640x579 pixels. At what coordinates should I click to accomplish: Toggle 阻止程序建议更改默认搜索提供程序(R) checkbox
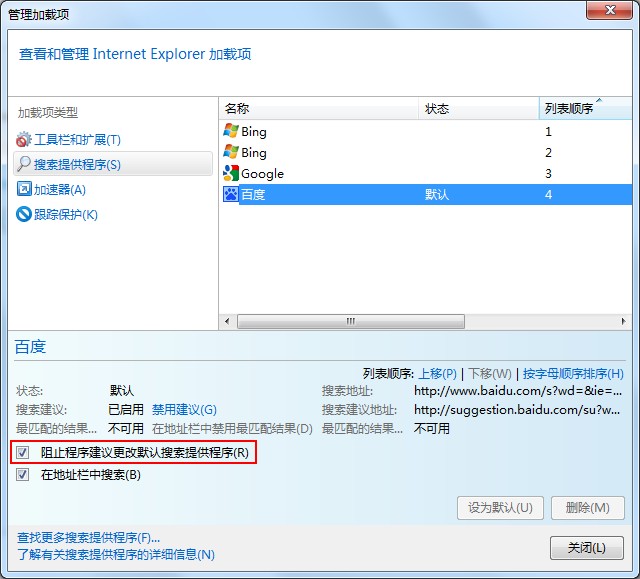22,452
